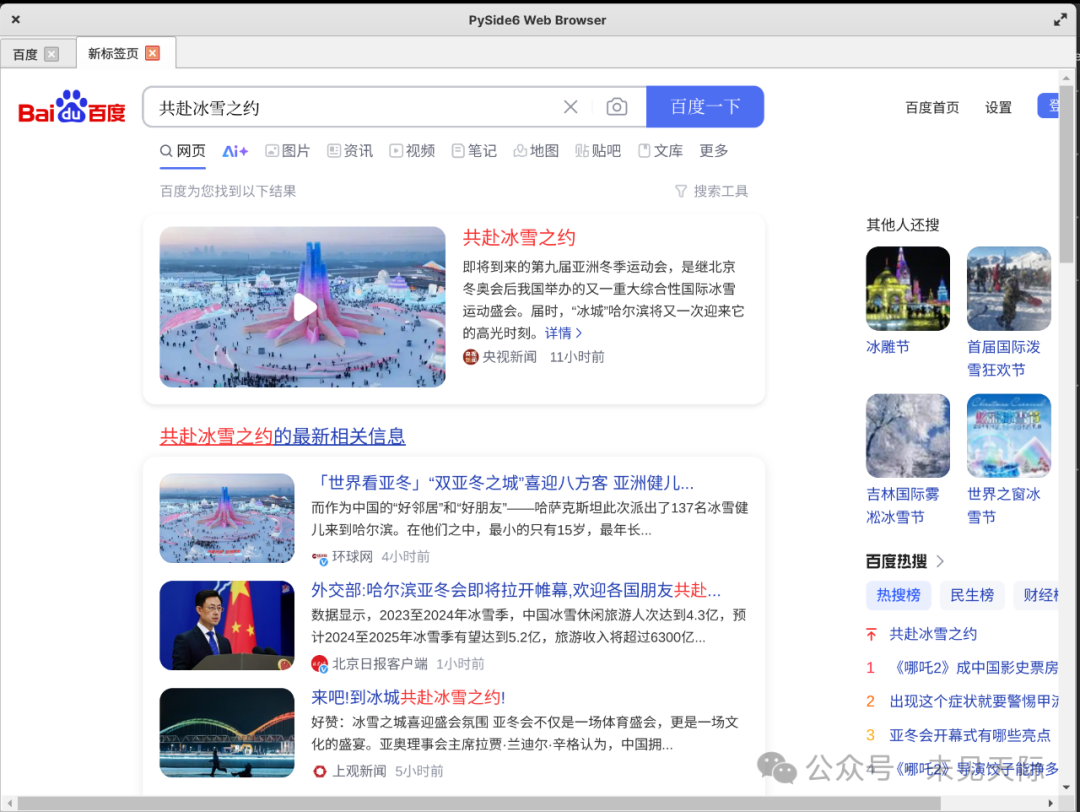Screen dimensions: 1080x812
Task: Select 热搜榜 tab
Action: click(898, 595)
